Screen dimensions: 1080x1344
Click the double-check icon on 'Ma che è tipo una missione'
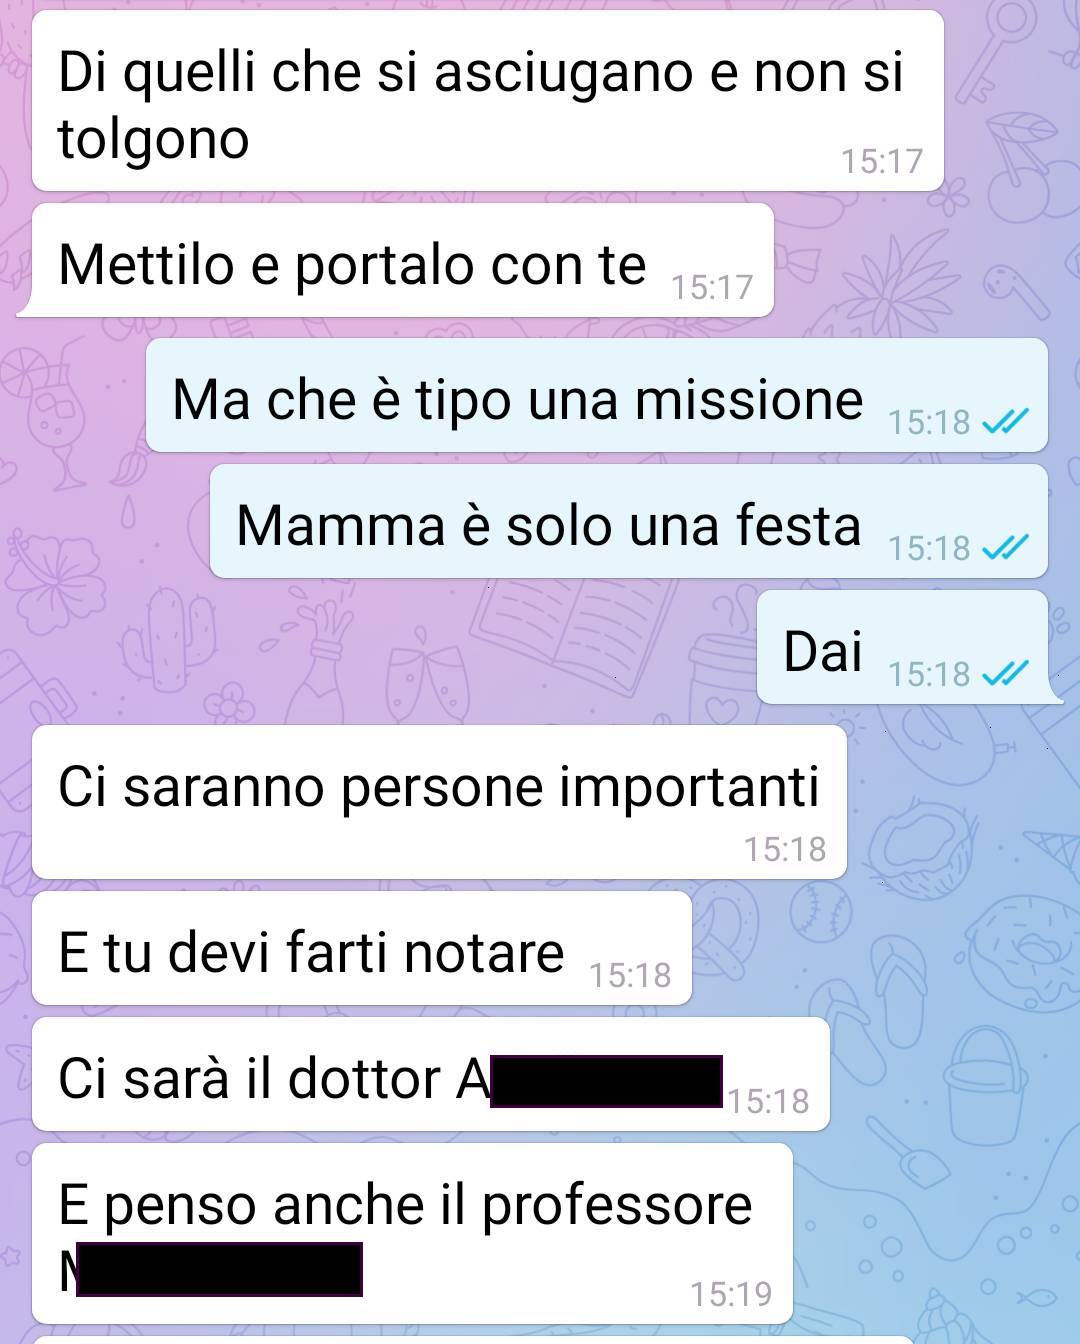point(1004,423)
